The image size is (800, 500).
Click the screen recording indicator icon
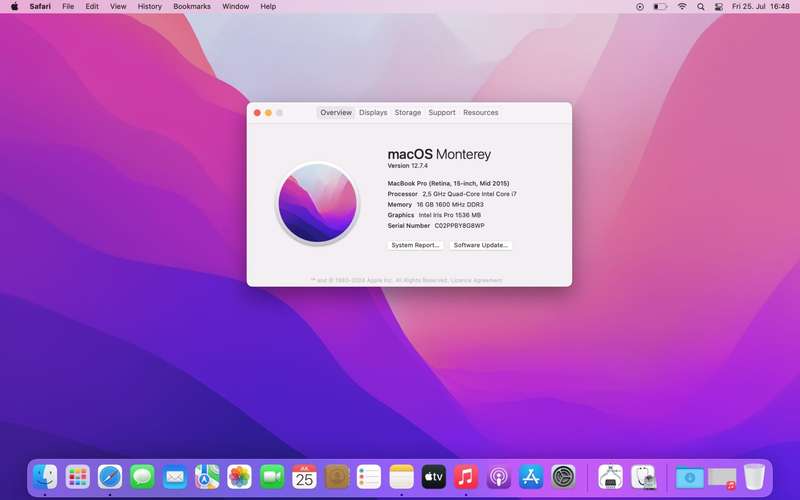coord(640,7)
